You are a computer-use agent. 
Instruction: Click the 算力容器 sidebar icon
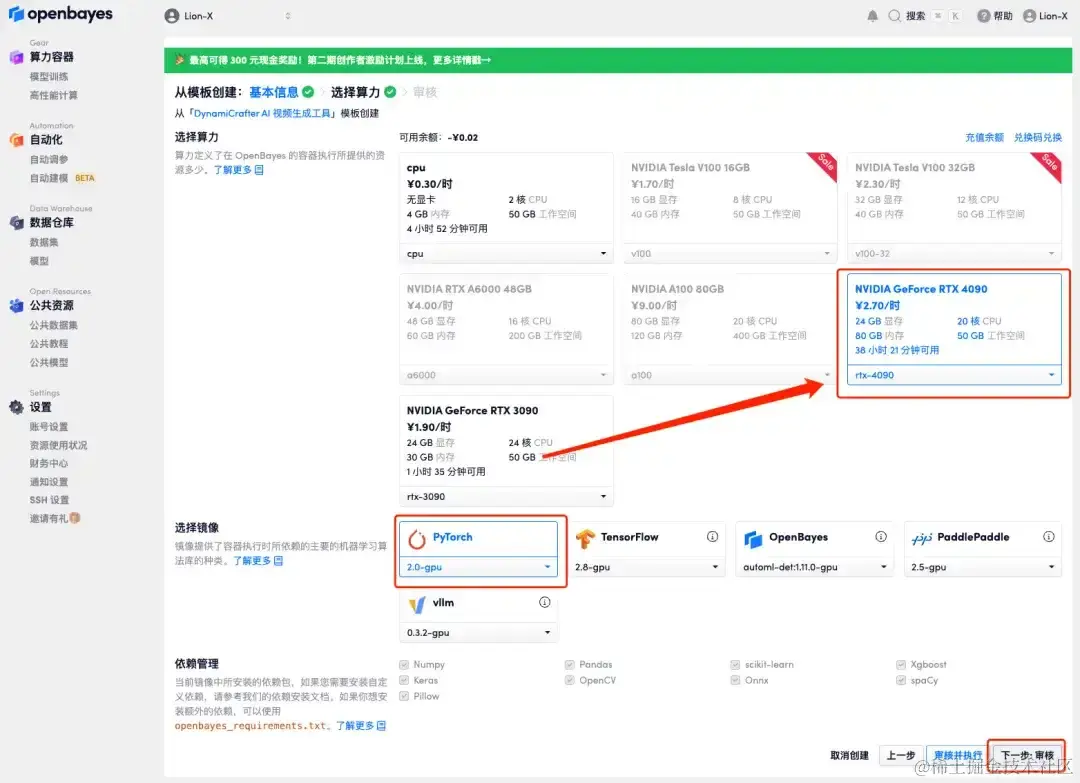tap(17, 57)
